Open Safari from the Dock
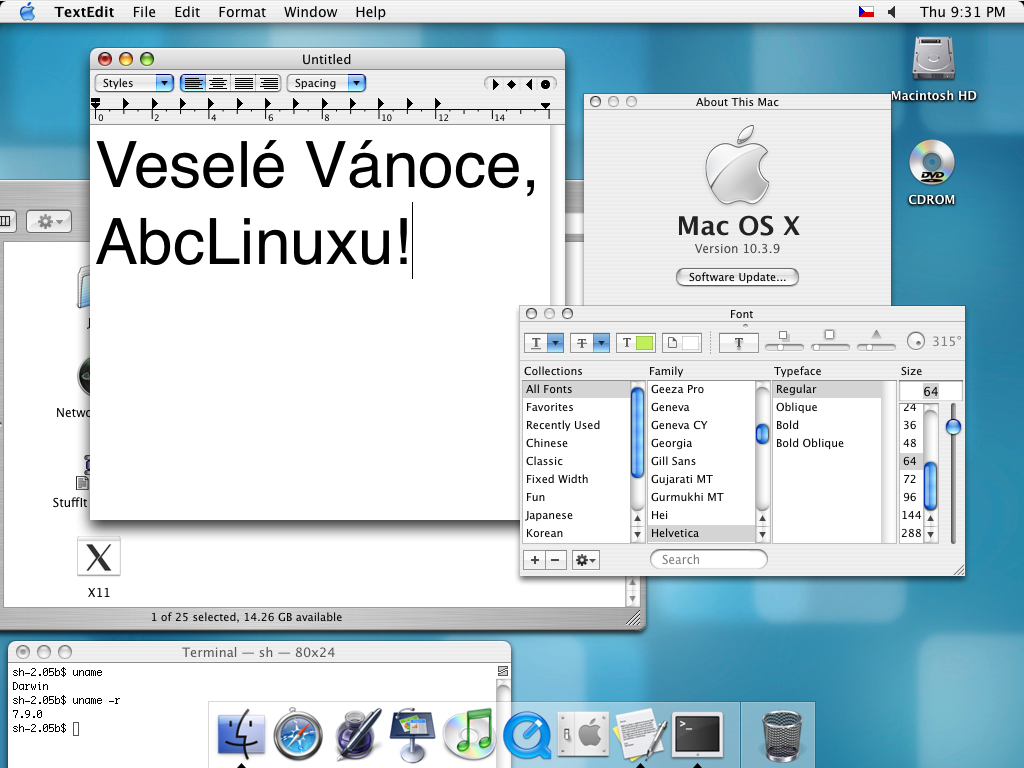 click(x=297, y=735)
